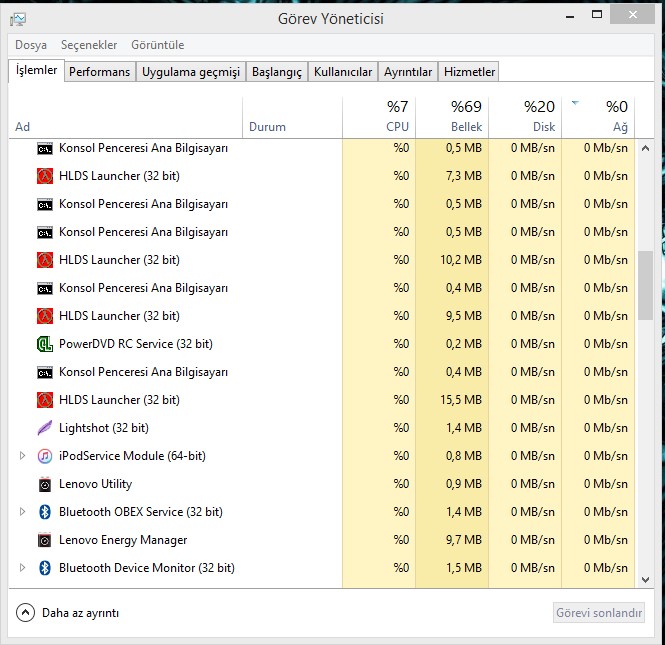Expand the Bluetooth Device Monitor entry

tap(23, 568)
